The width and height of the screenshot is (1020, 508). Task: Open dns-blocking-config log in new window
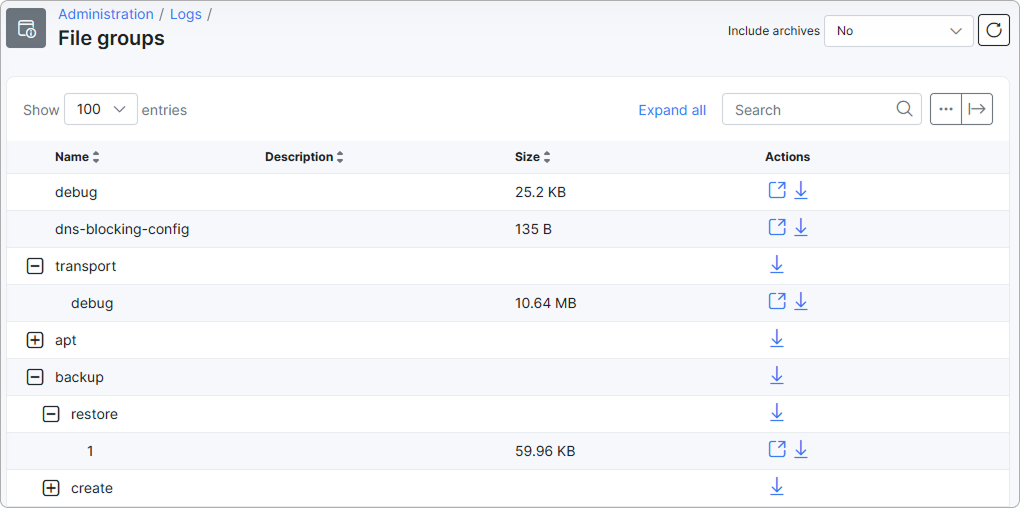click(x=777, y=228)
